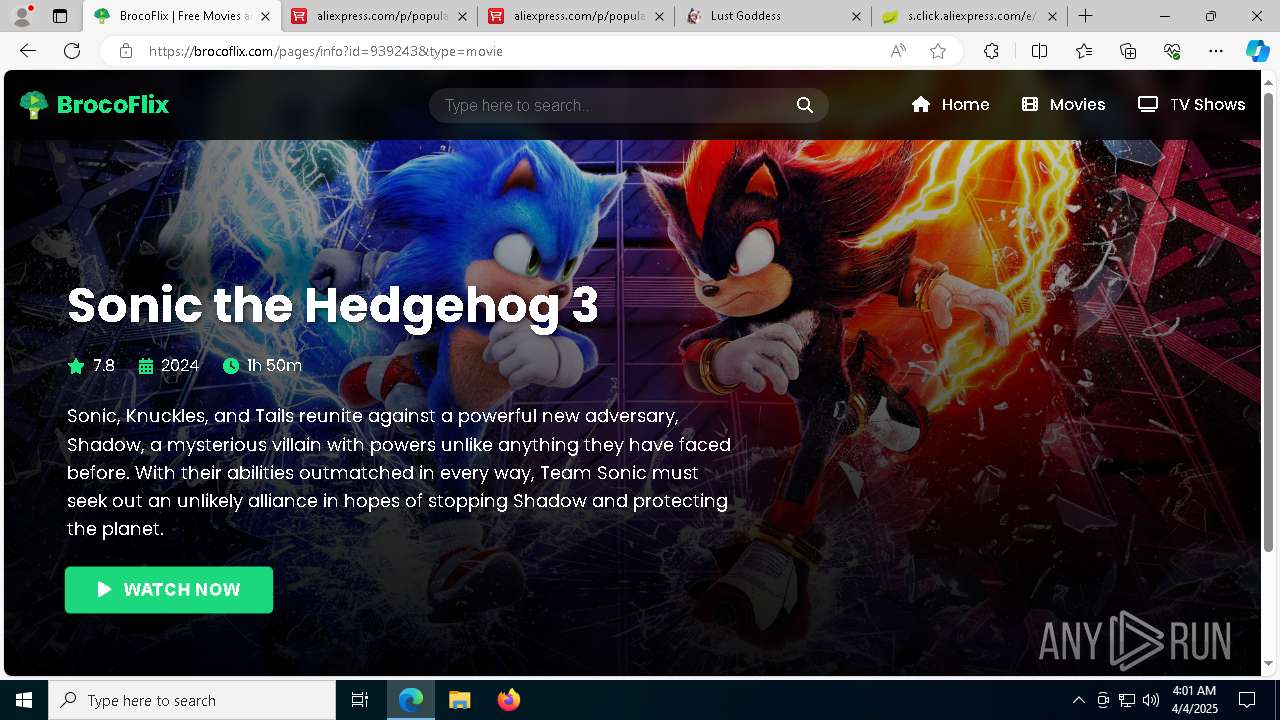Open the Collections icon
1280x720 pixels.
pos(1128,51)
